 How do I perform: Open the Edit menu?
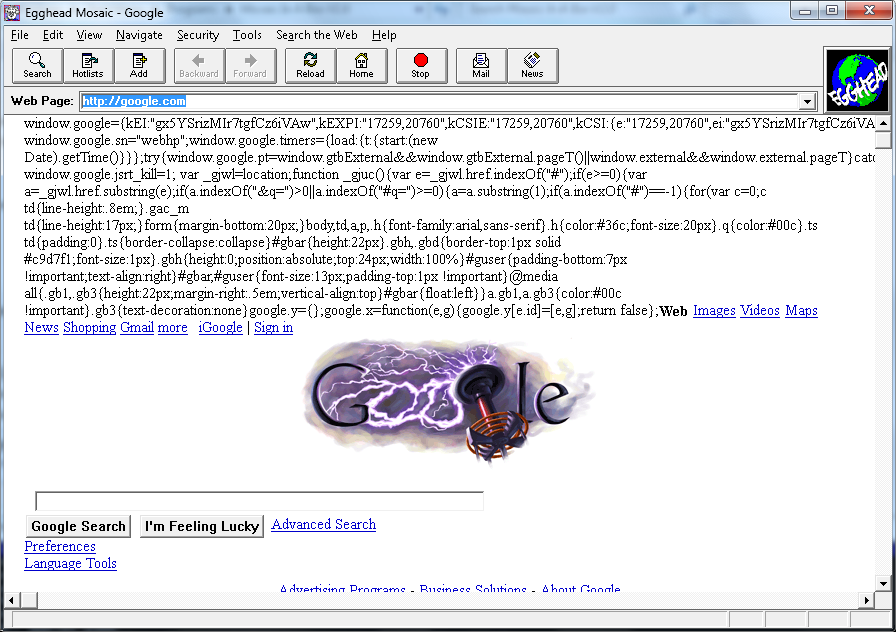(x=53, y=35)
